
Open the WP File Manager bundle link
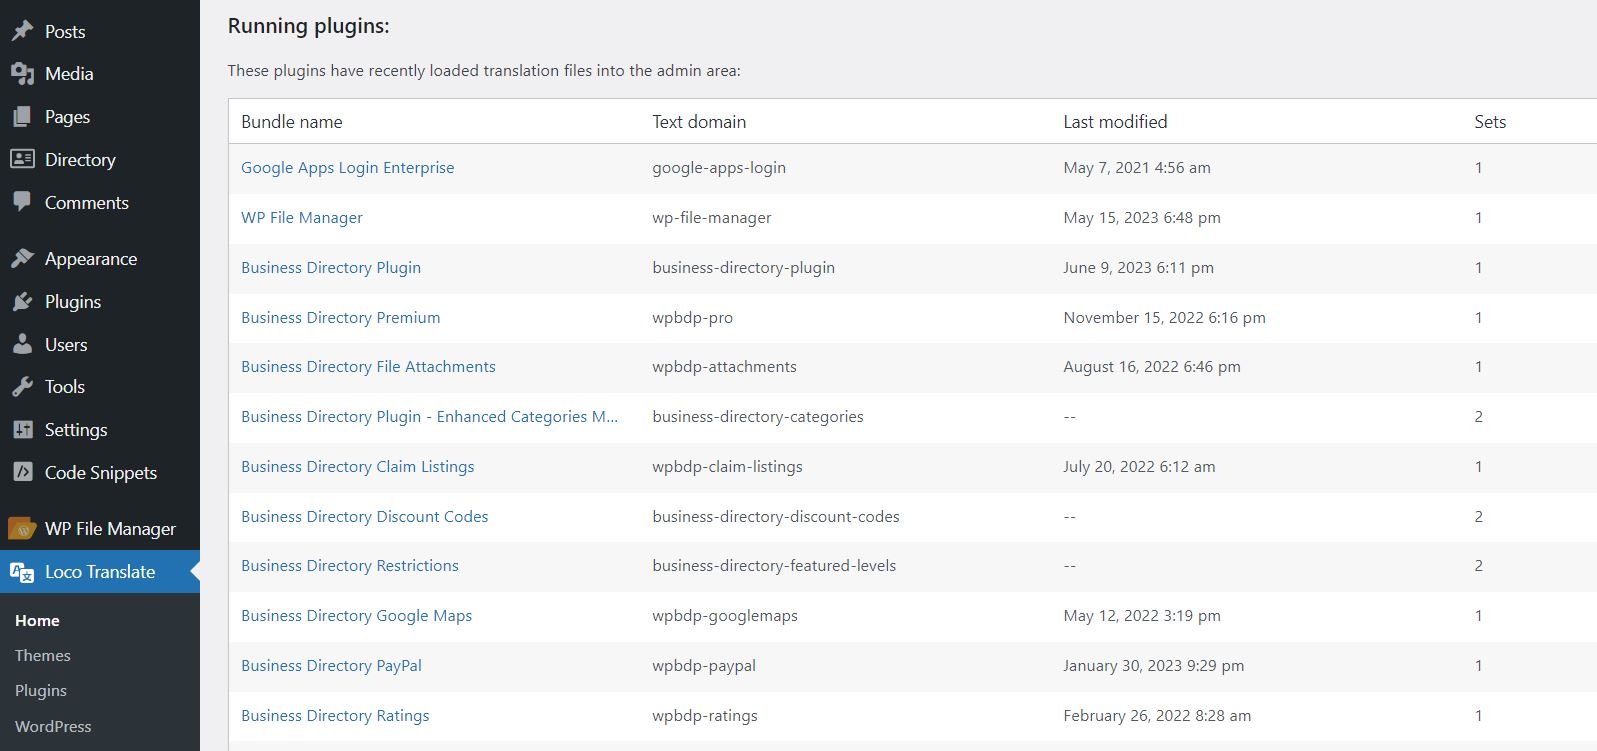tap(302, 218)
